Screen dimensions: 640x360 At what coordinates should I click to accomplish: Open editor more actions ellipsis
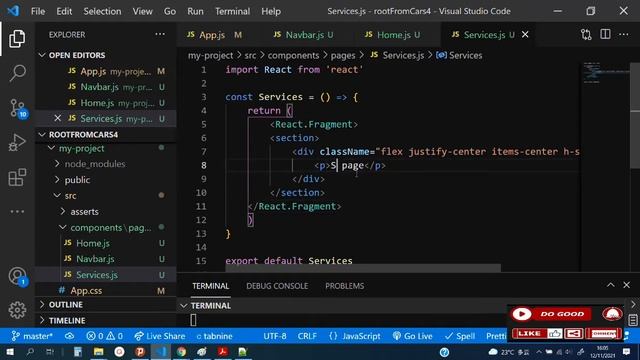[624, 34]
